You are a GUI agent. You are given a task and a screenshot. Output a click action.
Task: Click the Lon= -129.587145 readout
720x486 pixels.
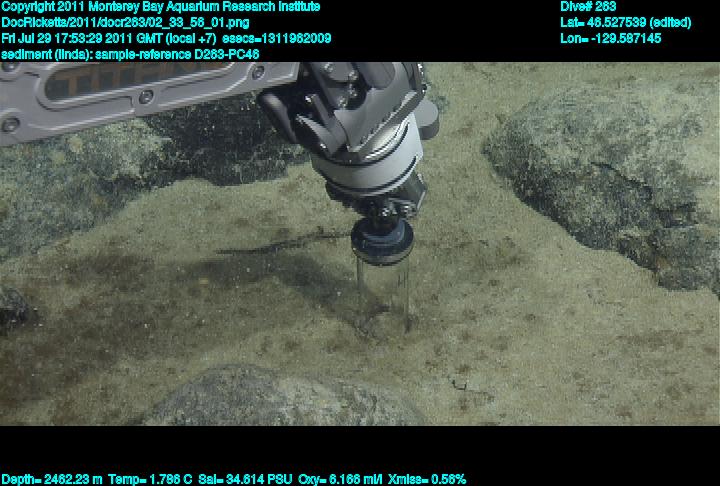pyautogui.click(x=610, y=38)
